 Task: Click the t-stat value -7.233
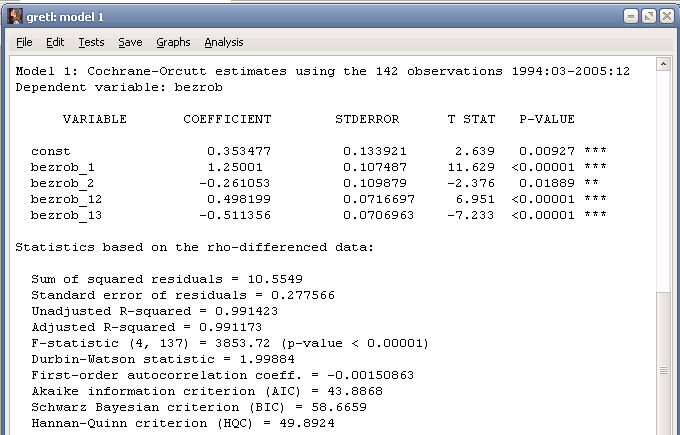tap(471, 216)
